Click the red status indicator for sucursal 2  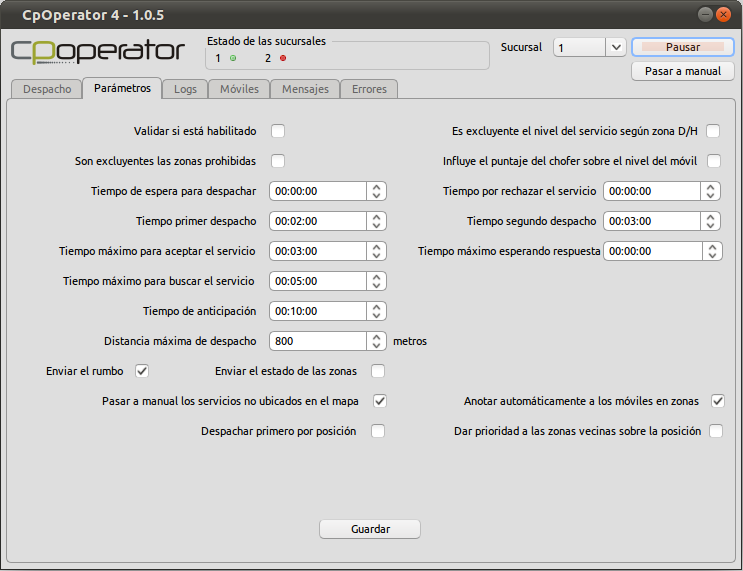pyautogui.click(x=283, y=58)
